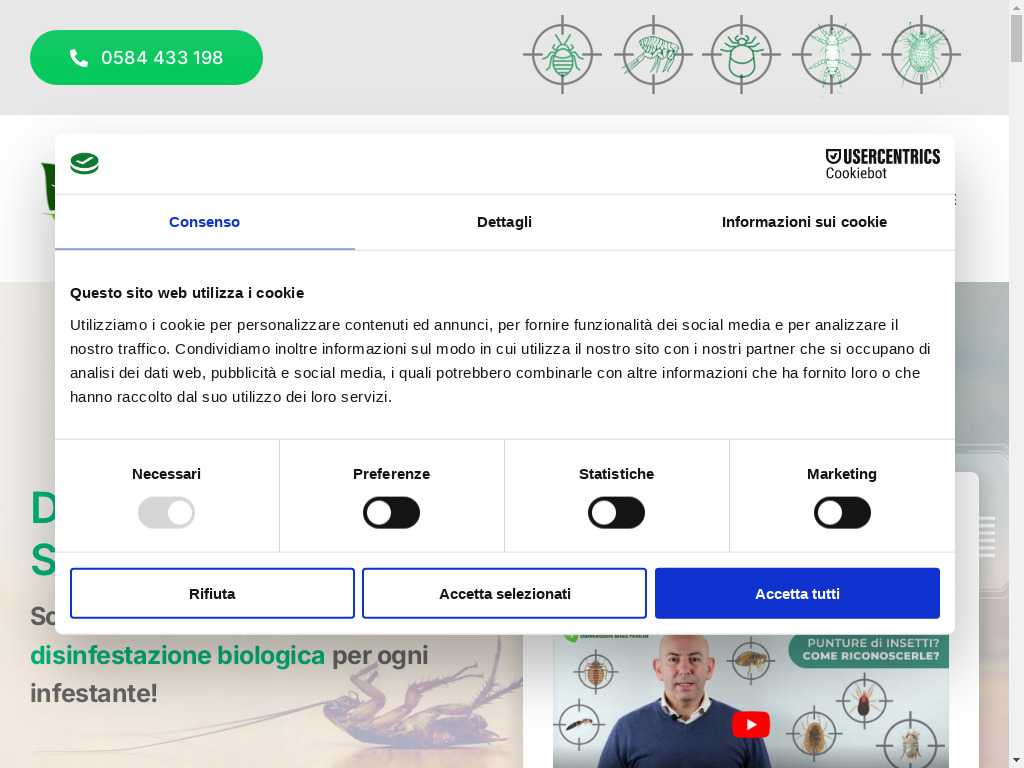
Task: Open the Informazioni sui cookie tab
Action: point(805,222)
